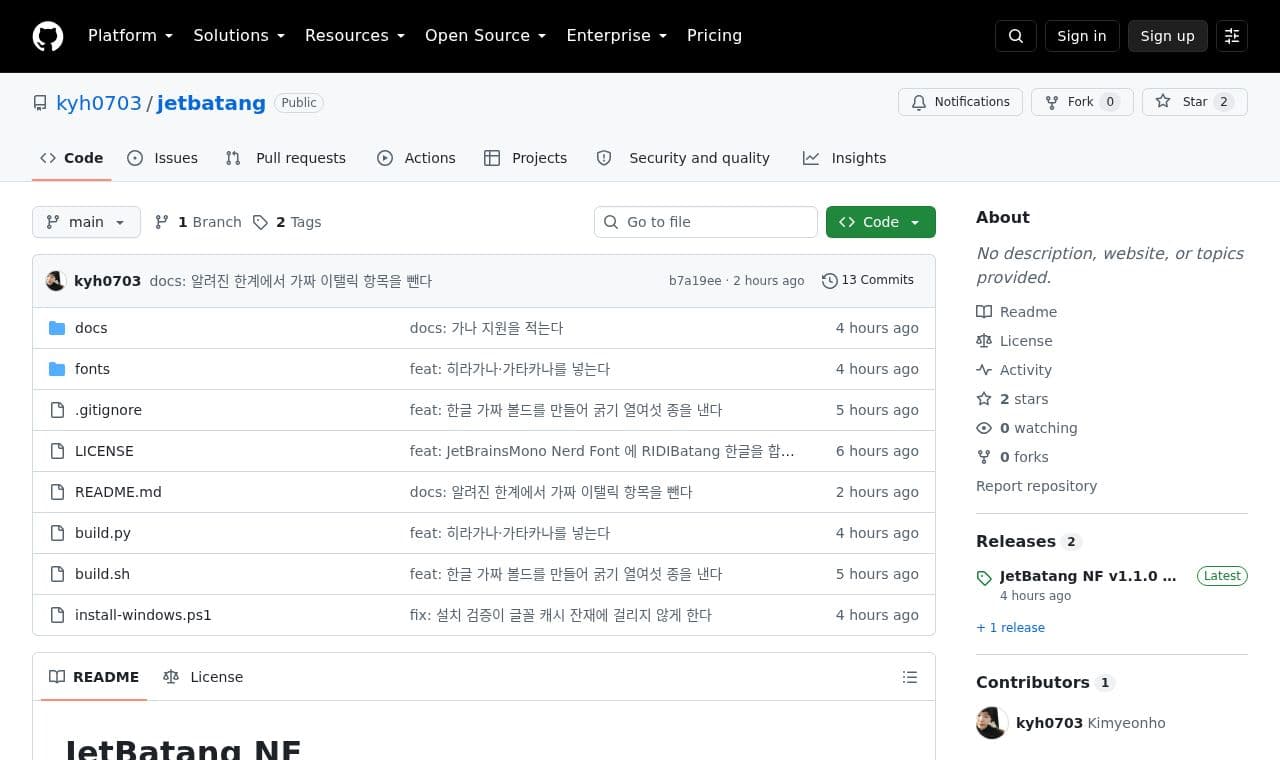This screenshot has height=760, width=1280.
Task: Open the Actions tab
Action: (x=416, y=158)
